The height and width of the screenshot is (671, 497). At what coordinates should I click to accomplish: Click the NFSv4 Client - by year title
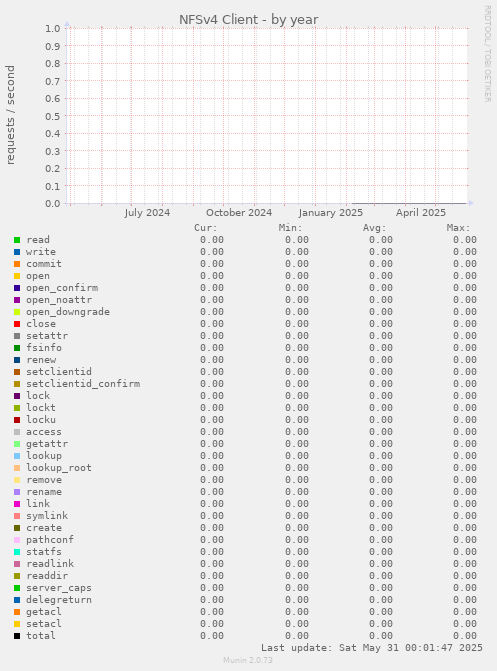pos(248,20)
